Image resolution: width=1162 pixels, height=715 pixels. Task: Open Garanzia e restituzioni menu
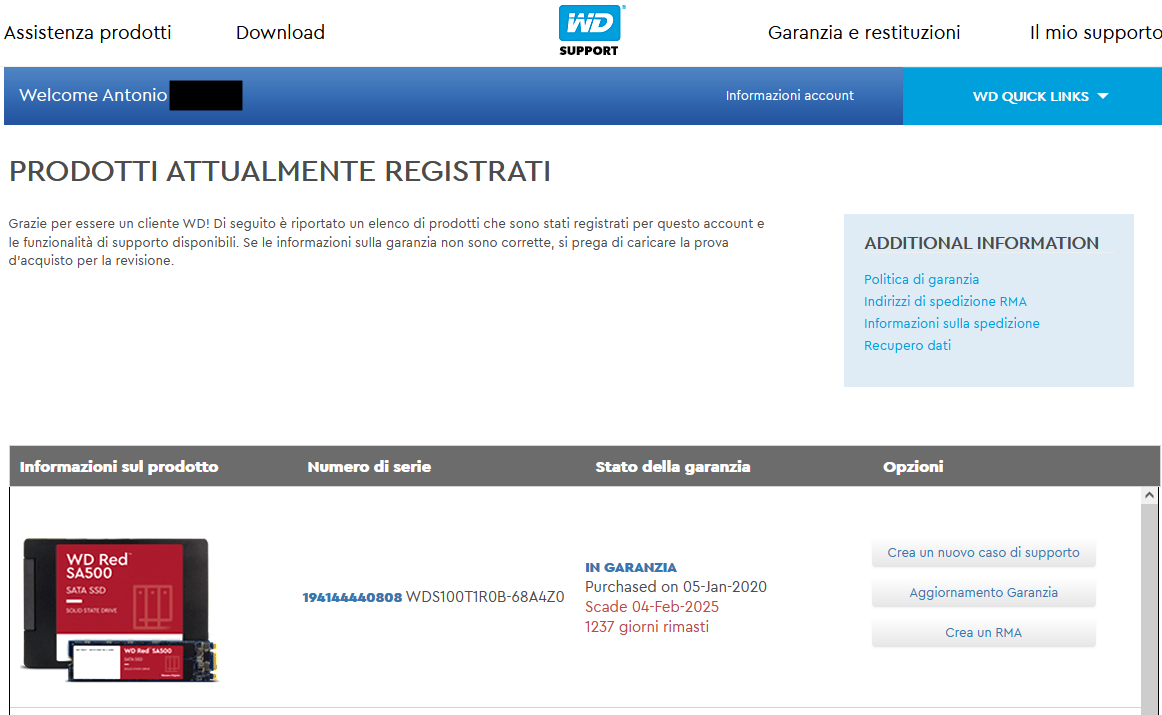[864, 33]
